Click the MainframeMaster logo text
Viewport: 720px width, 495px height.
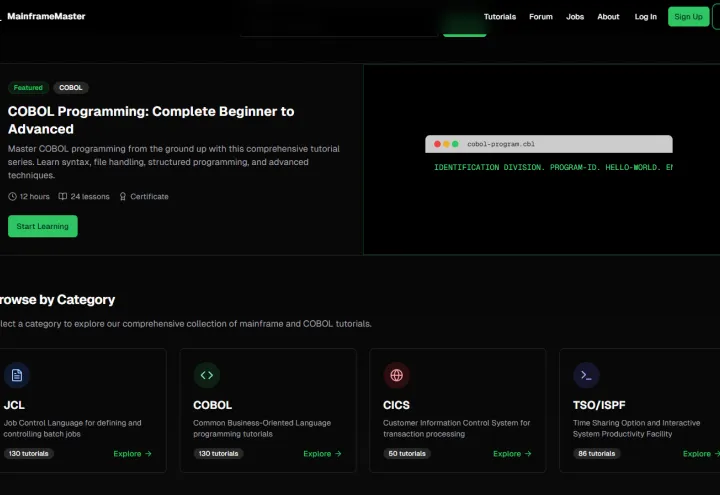tap(46, 16)
